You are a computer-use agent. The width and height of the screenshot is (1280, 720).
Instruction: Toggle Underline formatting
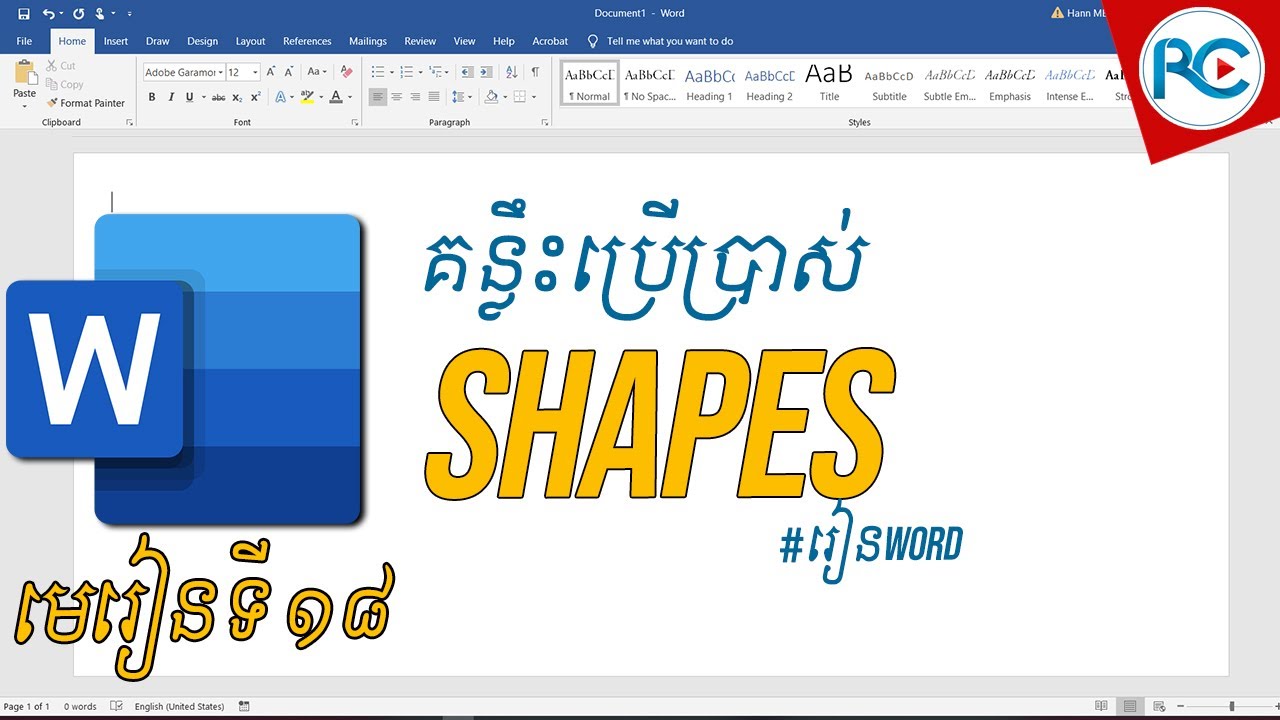(x=189, y=97)
